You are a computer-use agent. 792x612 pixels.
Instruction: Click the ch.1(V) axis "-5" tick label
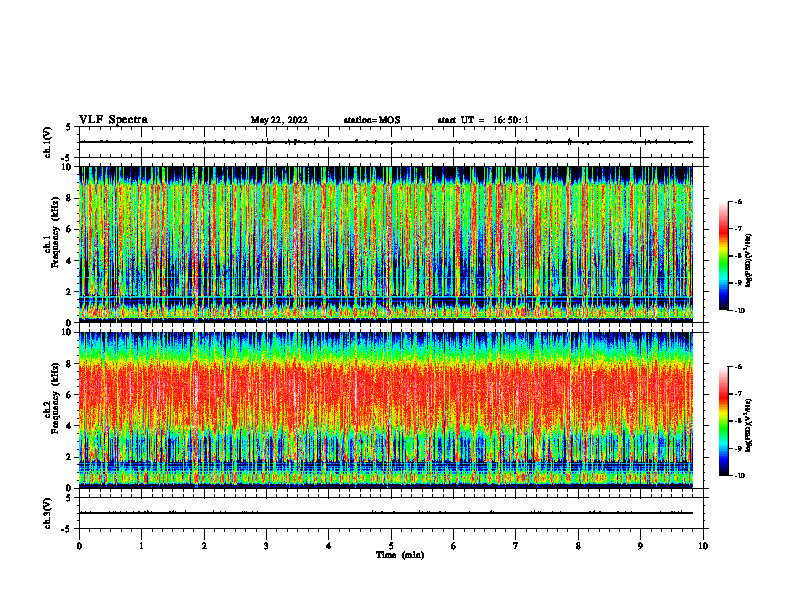(67, 158)
